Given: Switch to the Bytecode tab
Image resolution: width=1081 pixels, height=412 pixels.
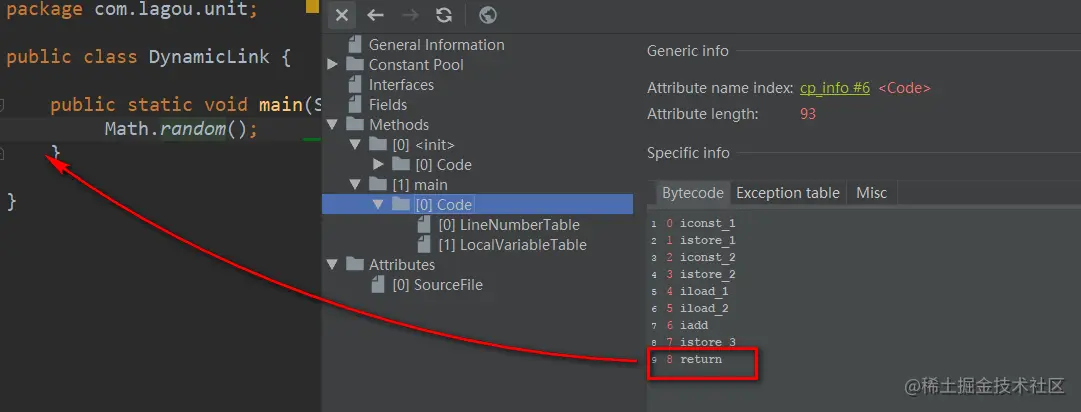Looking at the screenshot, I should pyautogui.click(x=692, y=193).
